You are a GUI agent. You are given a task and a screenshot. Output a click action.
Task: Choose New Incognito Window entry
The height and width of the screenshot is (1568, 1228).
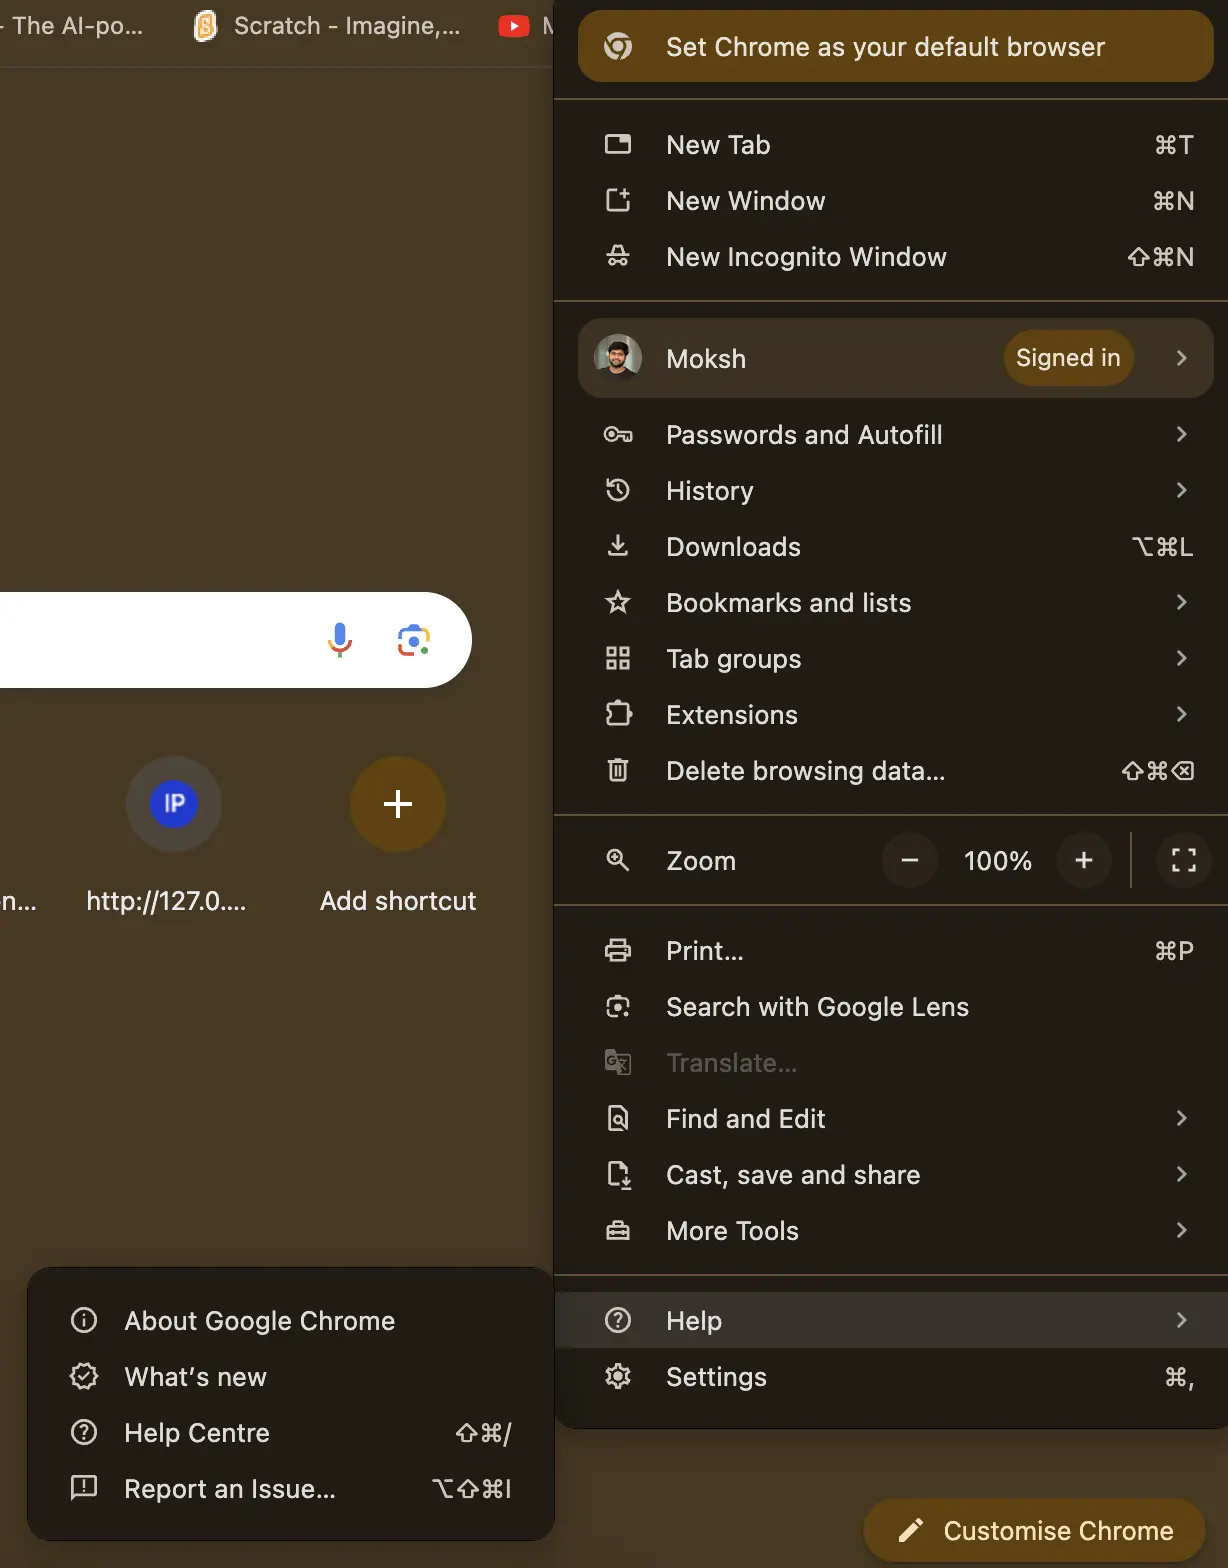(x=891, y=257)
